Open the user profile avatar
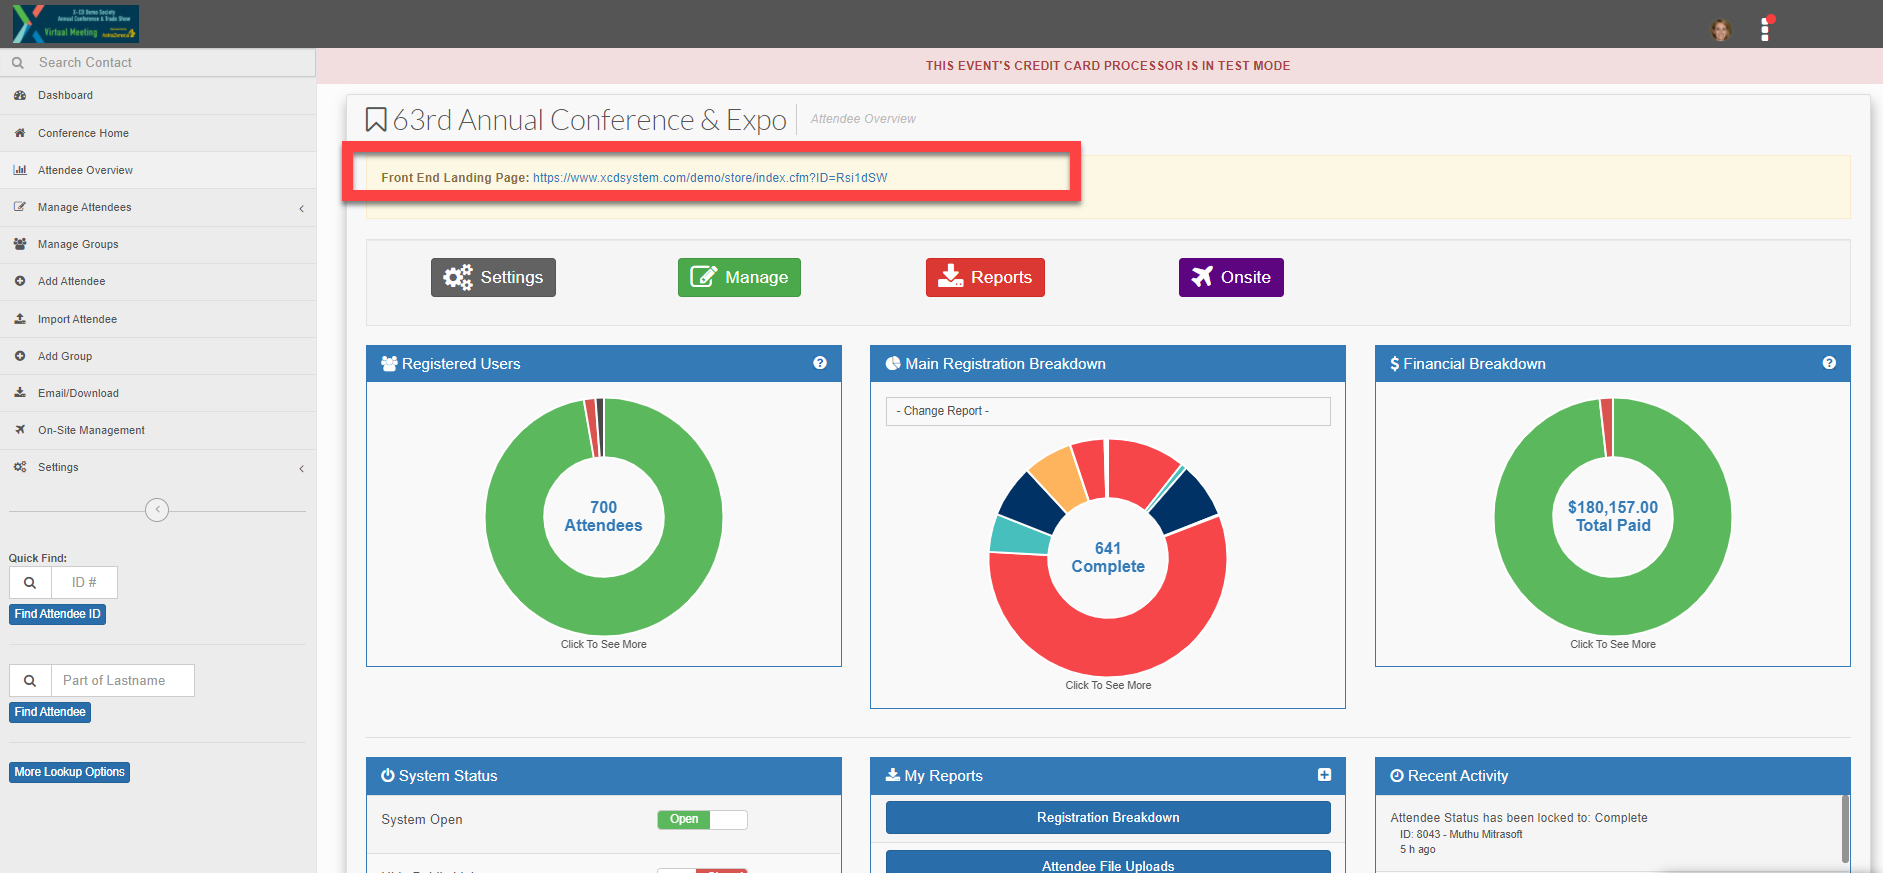Image resolution: width=1883 pixels, height=873 pixels. pos(1720,30)
